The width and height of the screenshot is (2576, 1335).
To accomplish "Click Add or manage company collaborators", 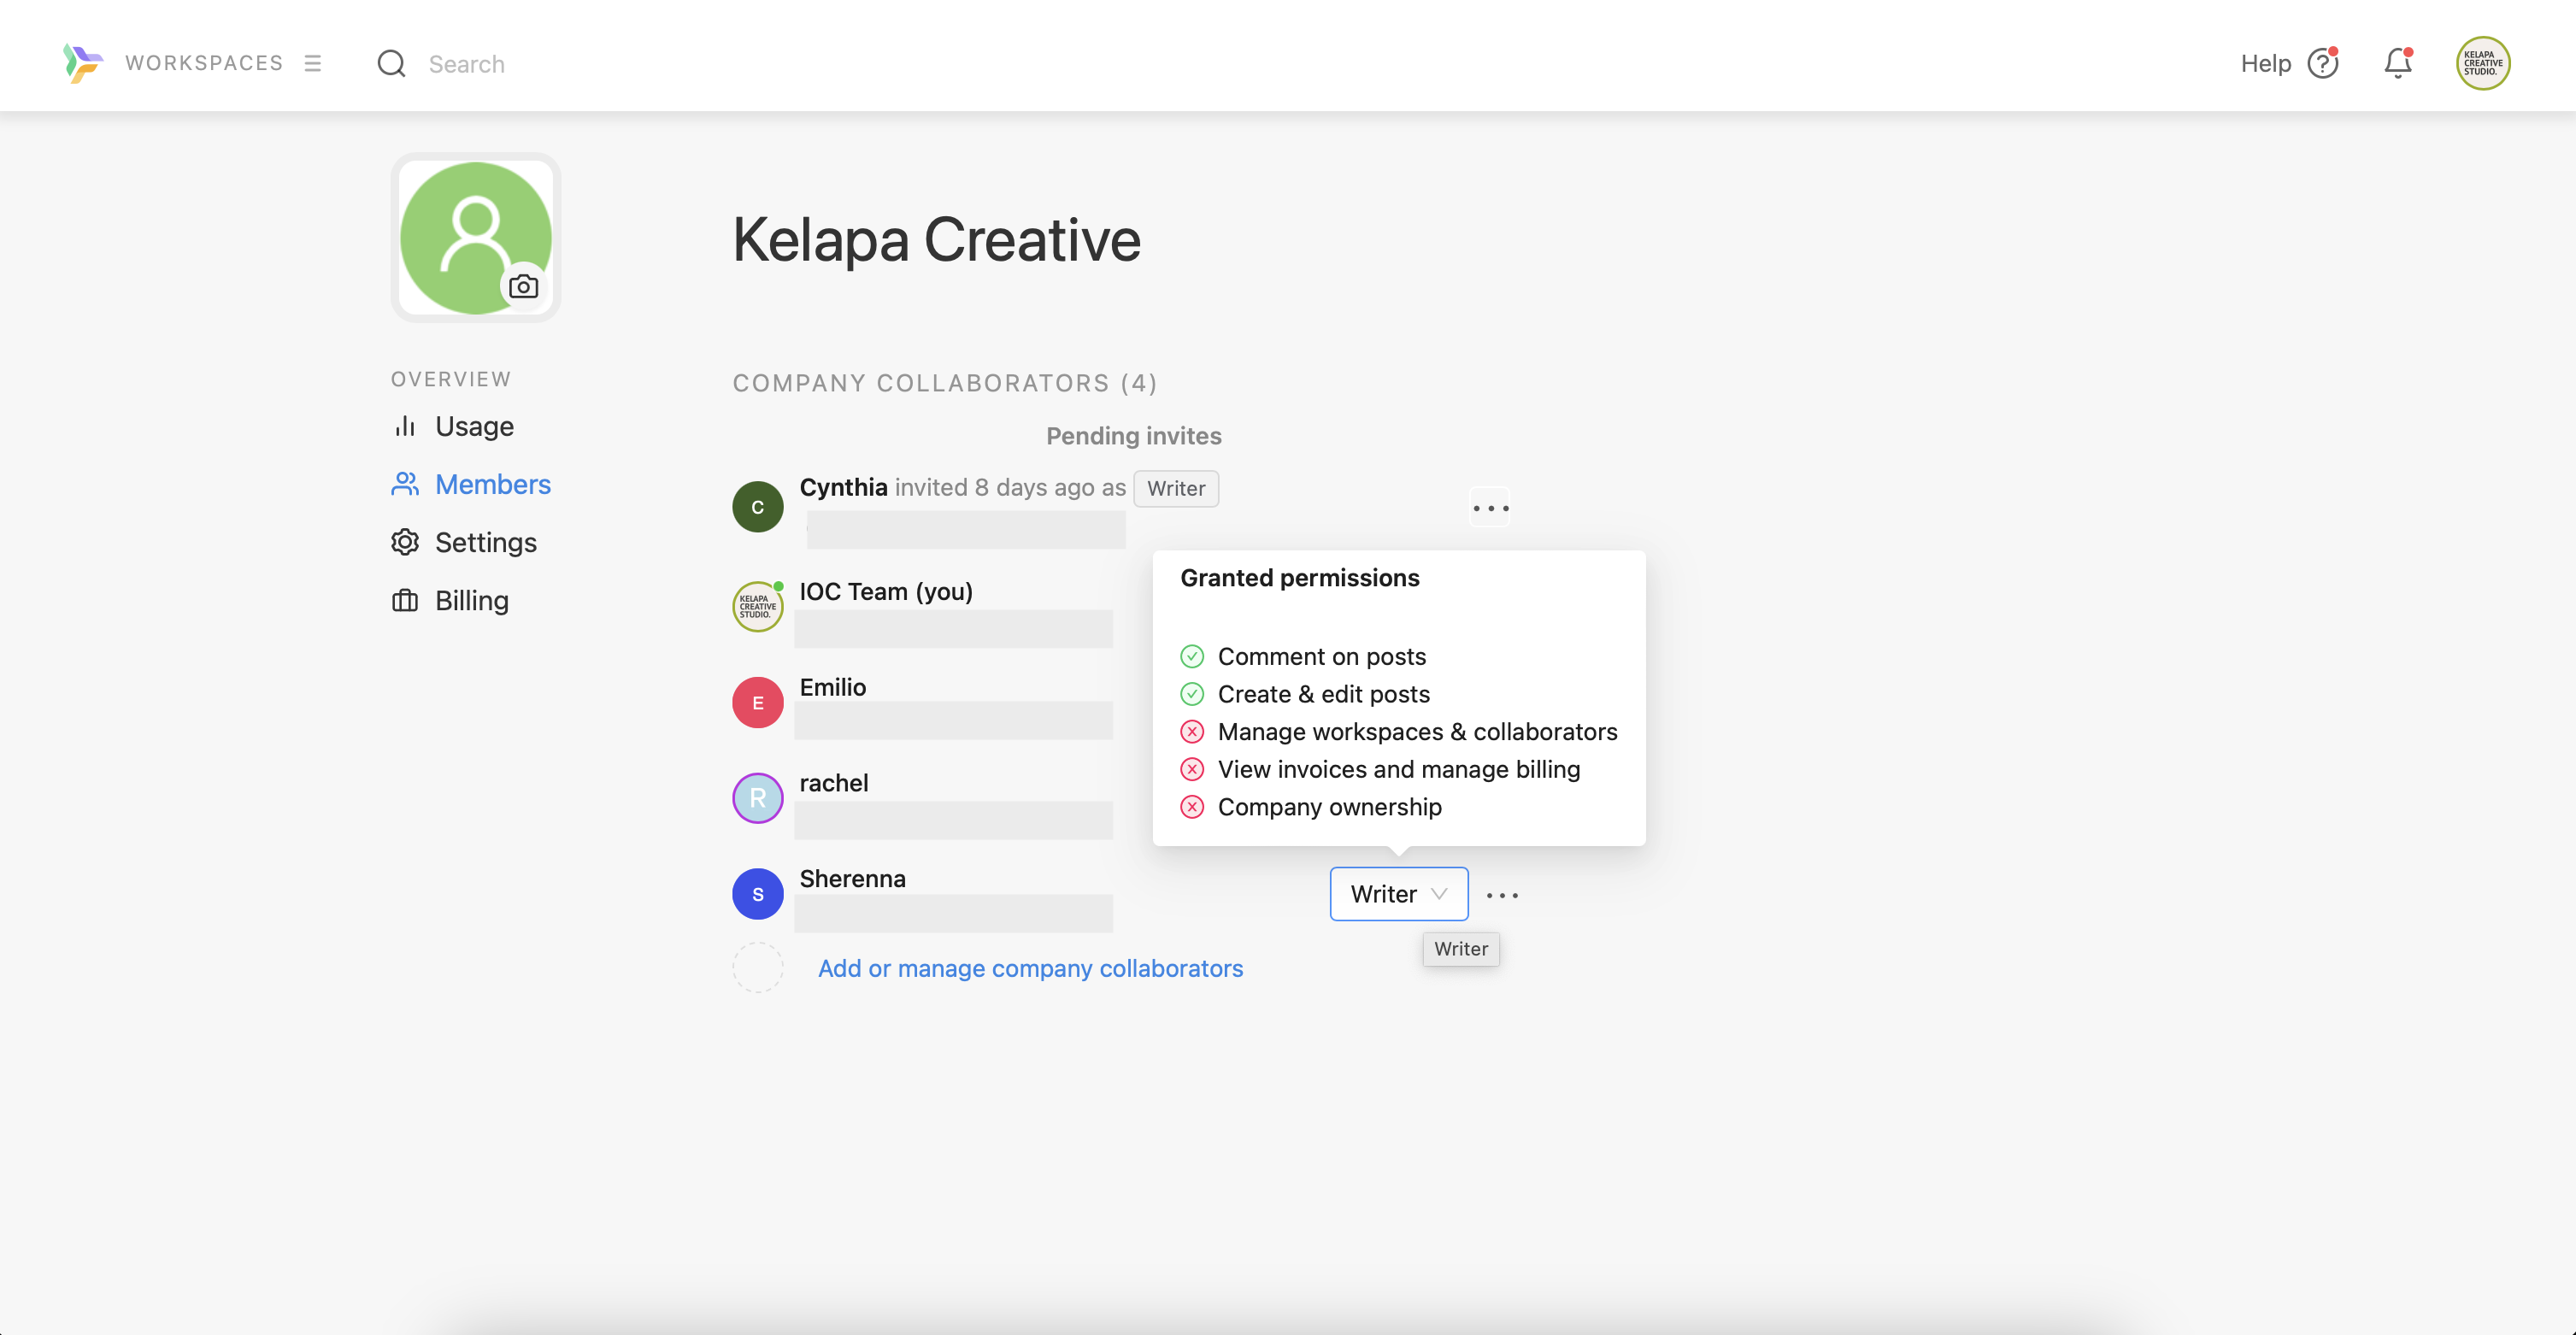I will [1030, 968].
